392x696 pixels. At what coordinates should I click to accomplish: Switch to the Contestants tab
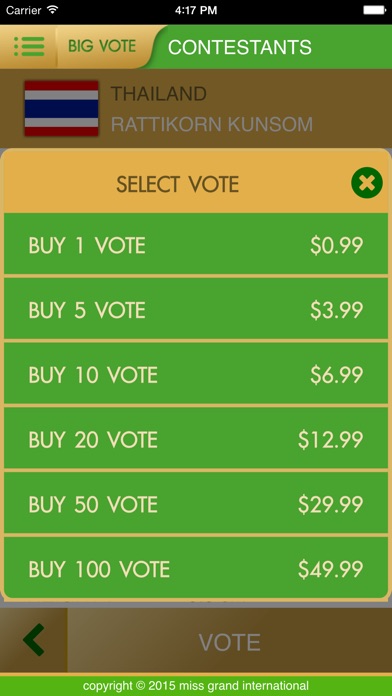point(240,47)
